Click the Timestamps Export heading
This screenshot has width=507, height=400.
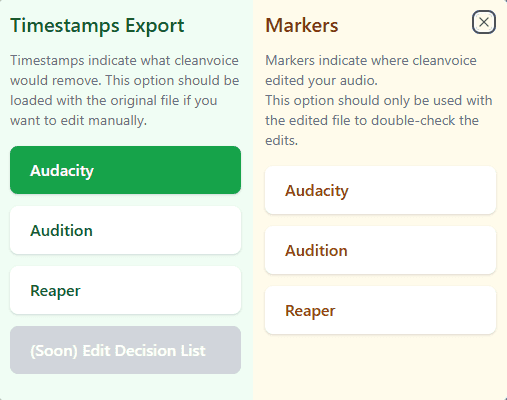tap(97, 26)
